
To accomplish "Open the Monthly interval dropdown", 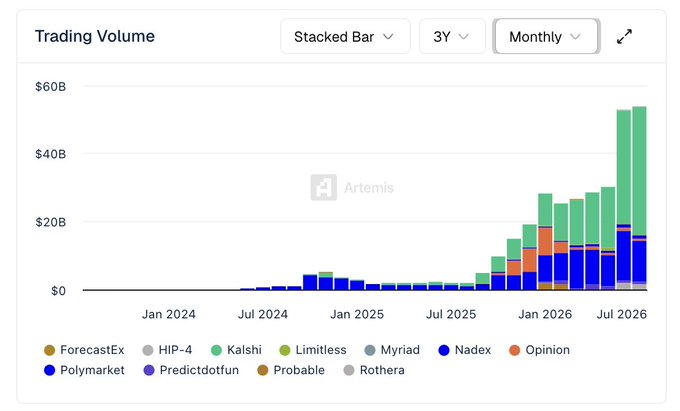I will tap(546, 36).
